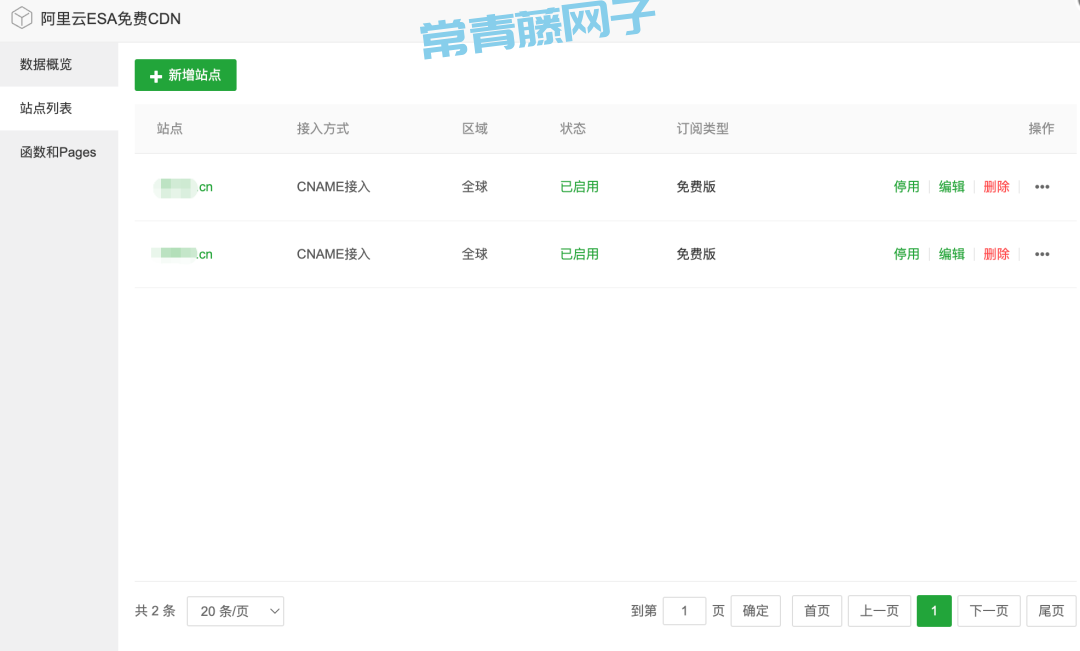1080x651 pixels.
Task: Open the 数据概览 sidebar tab
Action: click(46, 65)
